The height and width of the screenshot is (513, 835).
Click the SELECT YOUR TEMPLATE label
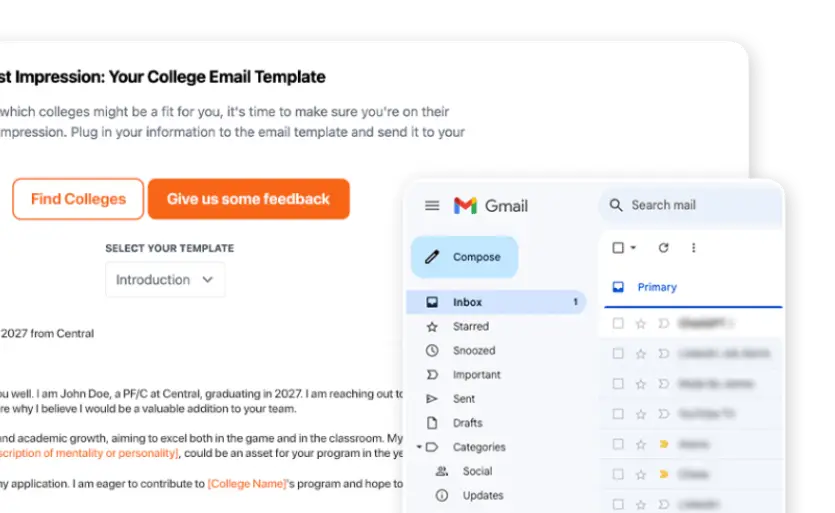tap(169, 248)
